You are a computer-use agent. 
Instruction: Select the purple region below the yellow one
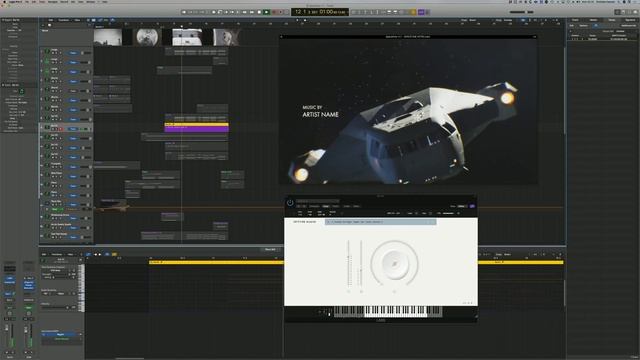pyautogui.click(x=196, y=129)
